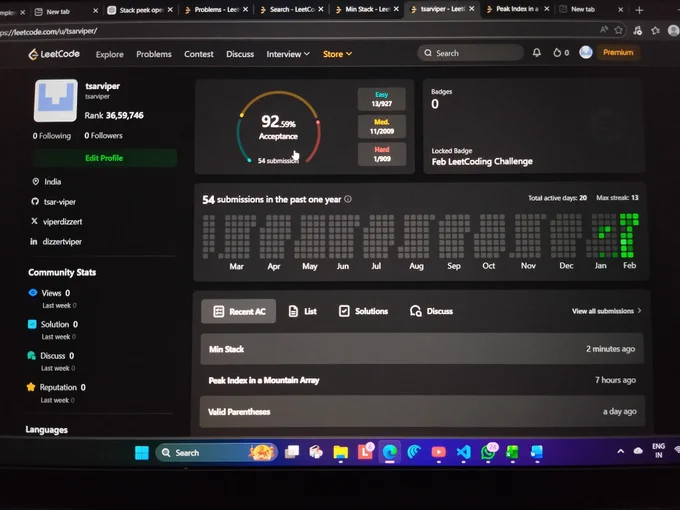The image size is (680, 510).
Task: Expand the Interview dropdown
Action: (x=288, y=54)
